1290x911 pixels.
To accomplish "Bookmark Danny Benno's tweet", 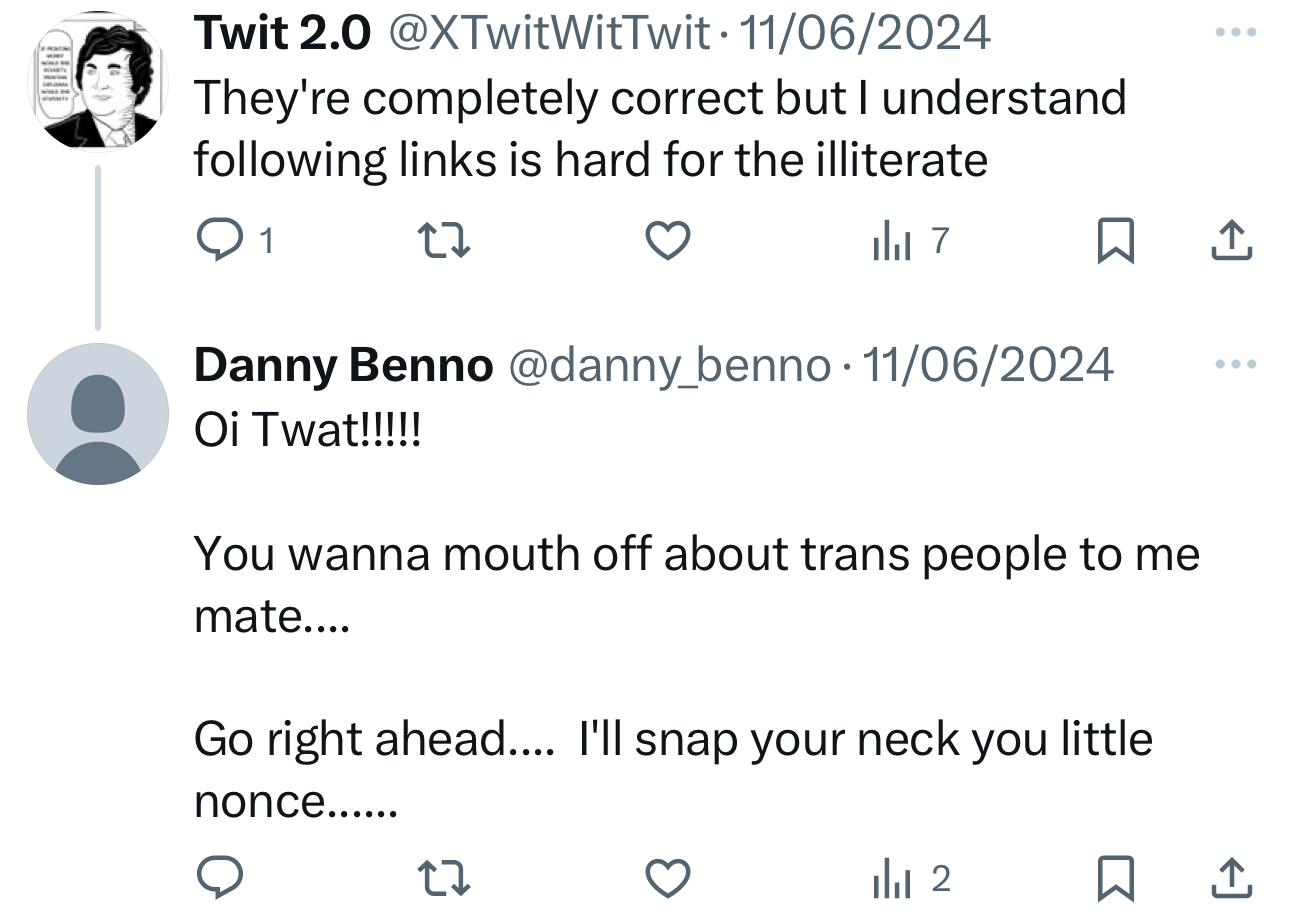I will click(1114, 880).
